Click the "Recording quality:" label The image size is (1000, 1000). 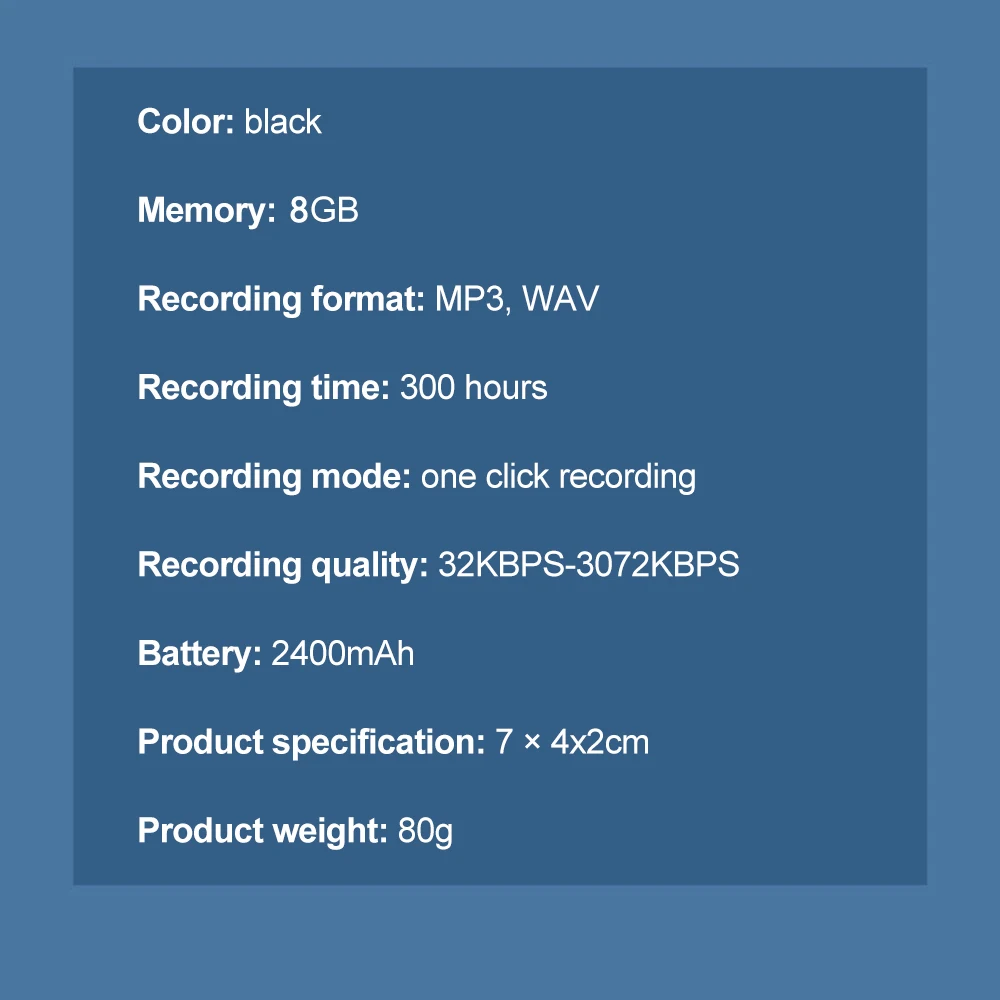click(283, 565)
